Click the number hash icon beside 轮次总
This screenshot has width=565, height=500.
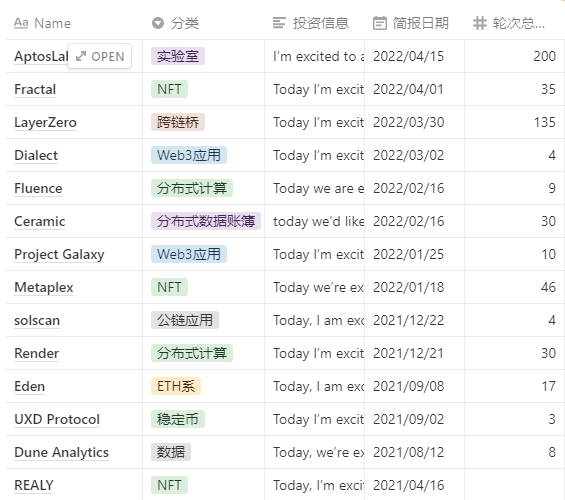tap(480, 23)
